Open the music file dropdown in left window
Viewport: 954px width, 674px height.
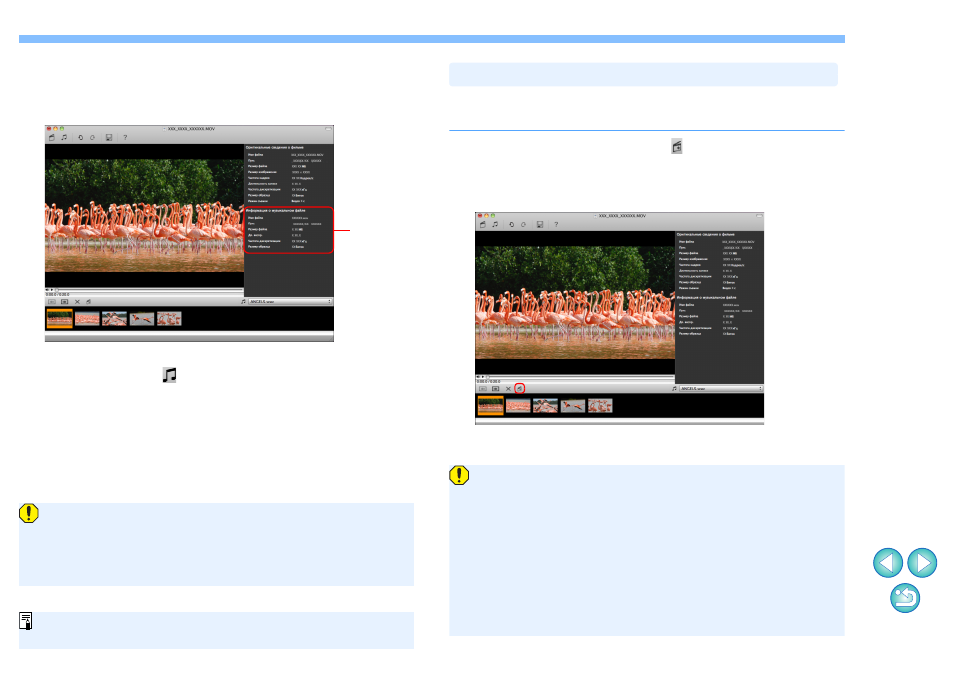290,302
